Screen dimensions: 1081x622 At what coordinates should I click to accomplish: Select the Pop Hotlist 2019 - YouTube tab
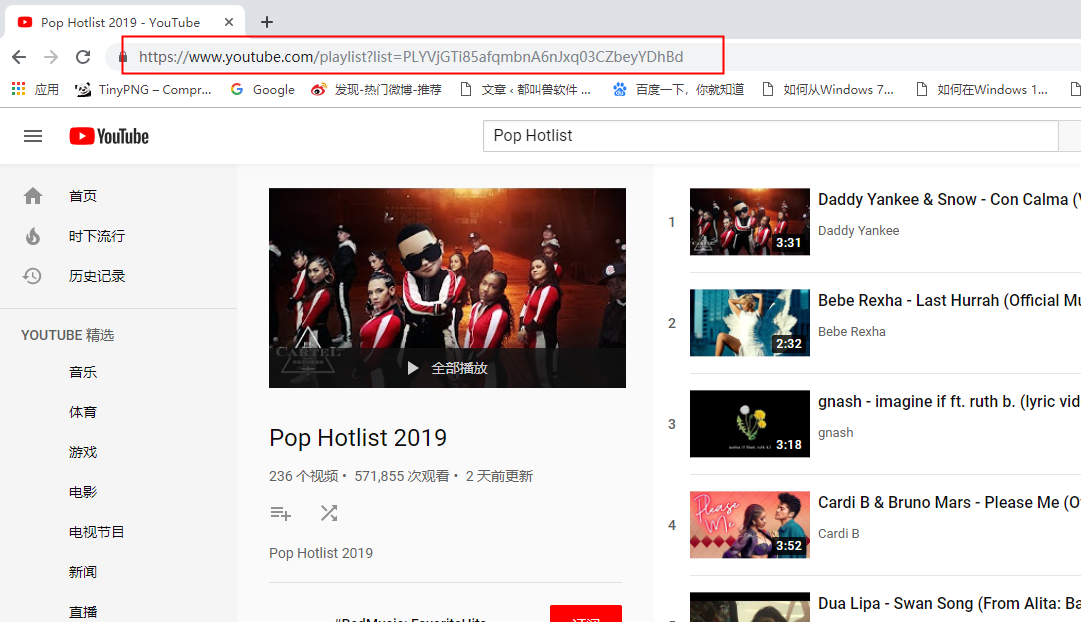pyautogui.click(x=125, y=22)
